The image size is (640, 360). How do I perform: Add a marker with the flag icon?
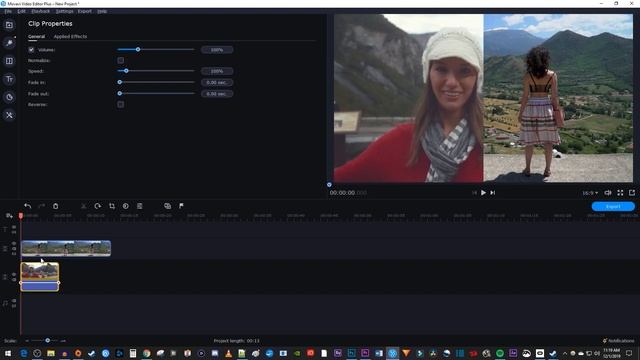181,206
